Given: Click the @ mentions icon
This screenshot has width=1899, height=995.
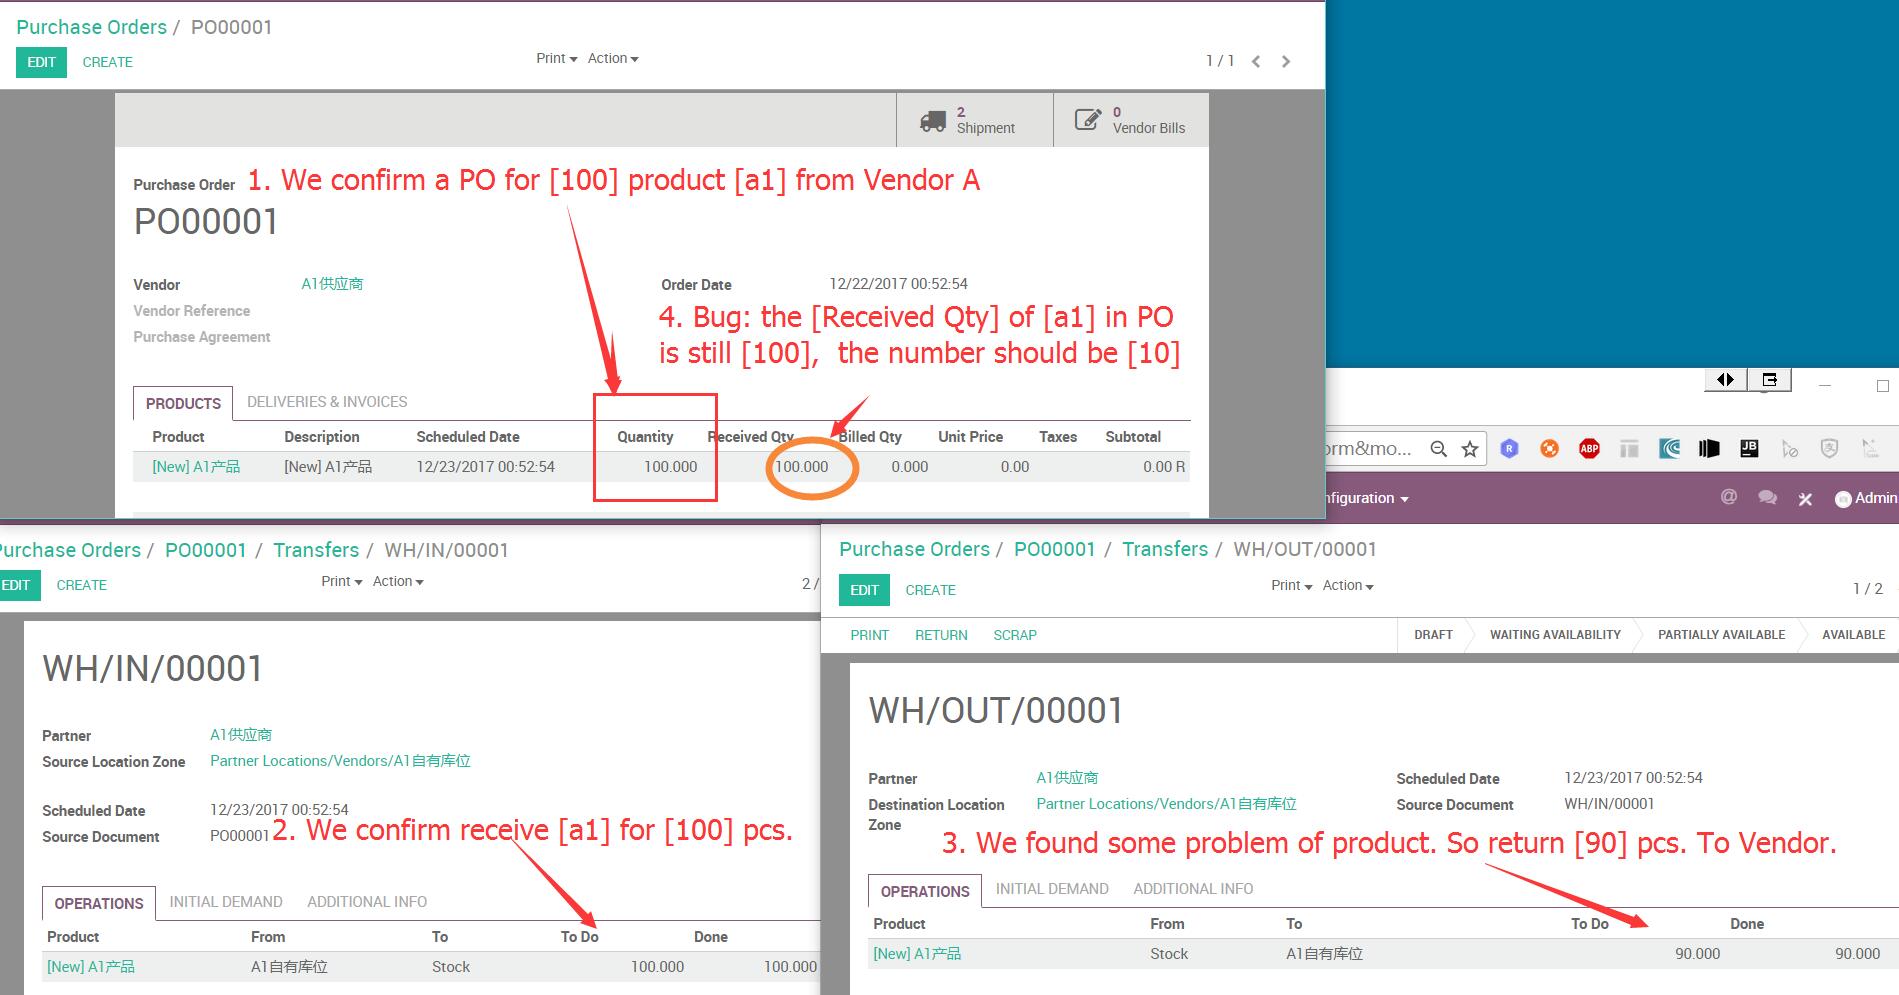Looking at the screenshot, I should pos(1728,497).
